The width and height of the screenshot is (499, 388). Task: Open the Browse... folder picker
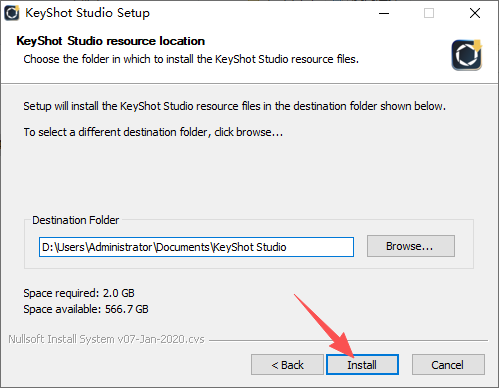(411, 246)
